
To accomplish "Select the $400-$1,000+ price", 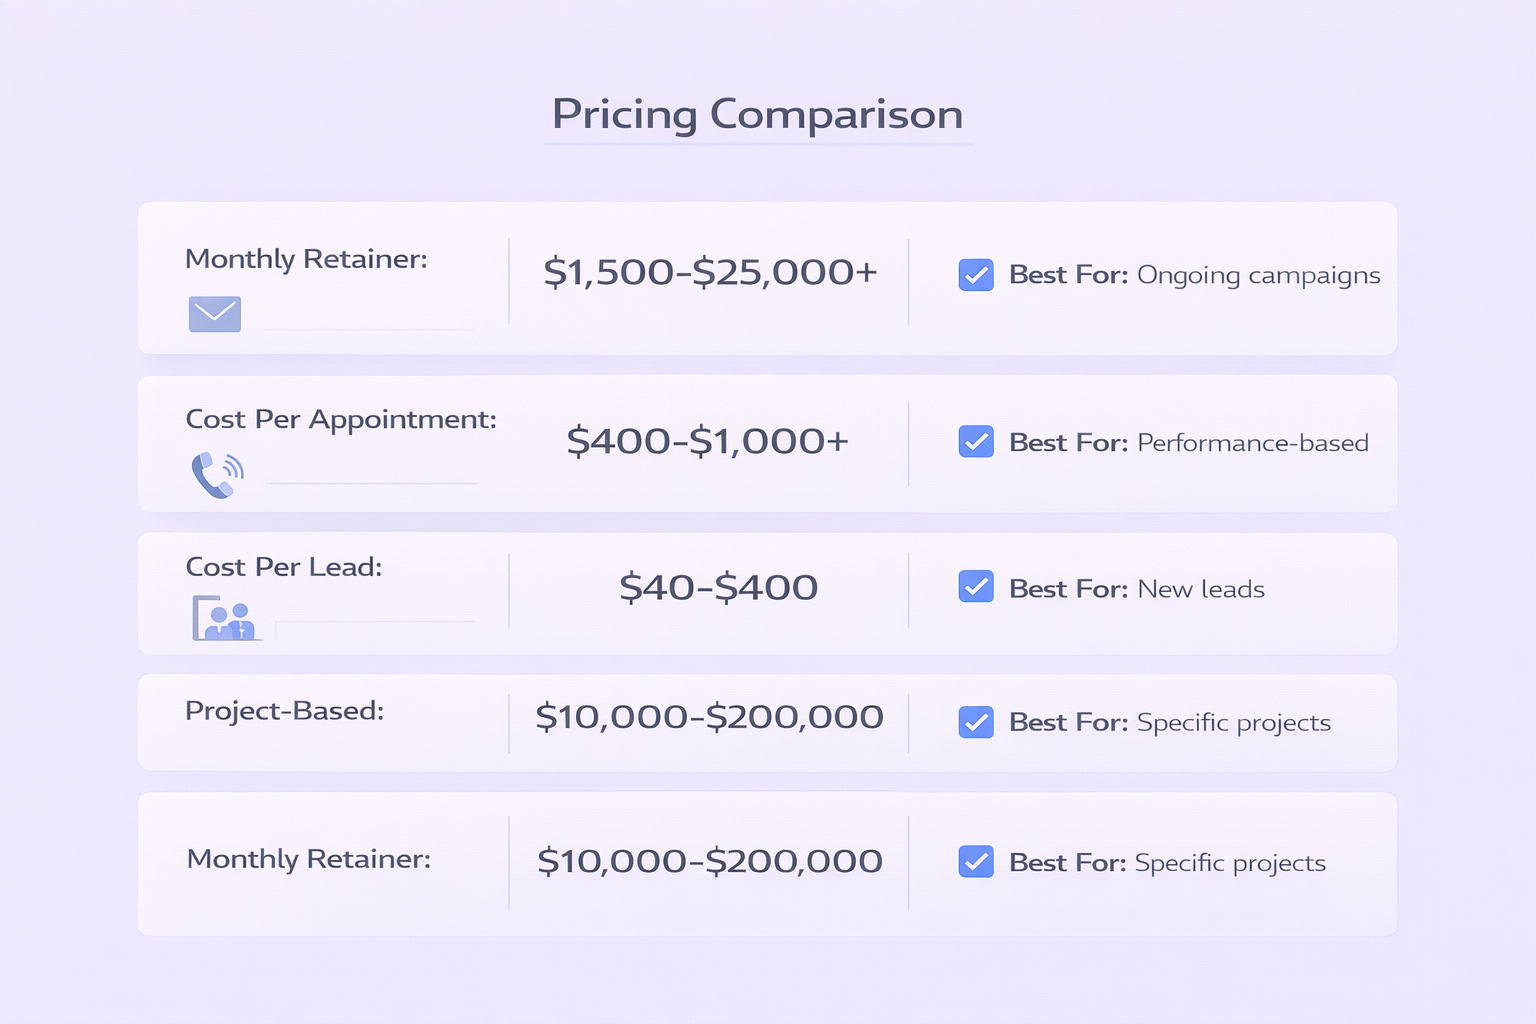I will tap(707, 441).
